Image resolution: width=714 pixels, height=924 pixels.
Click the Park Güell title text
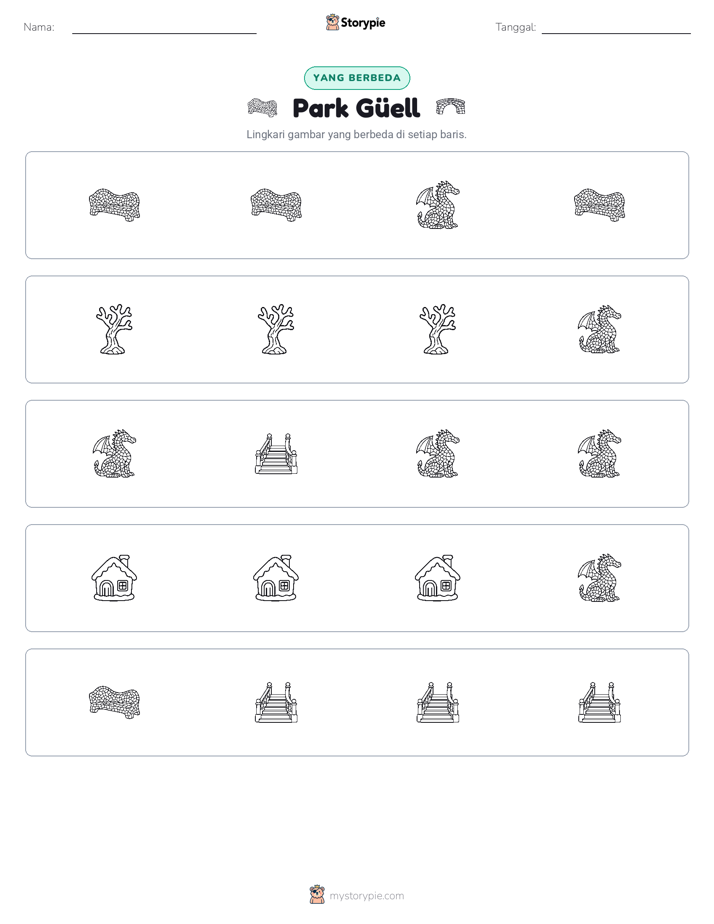356,108
